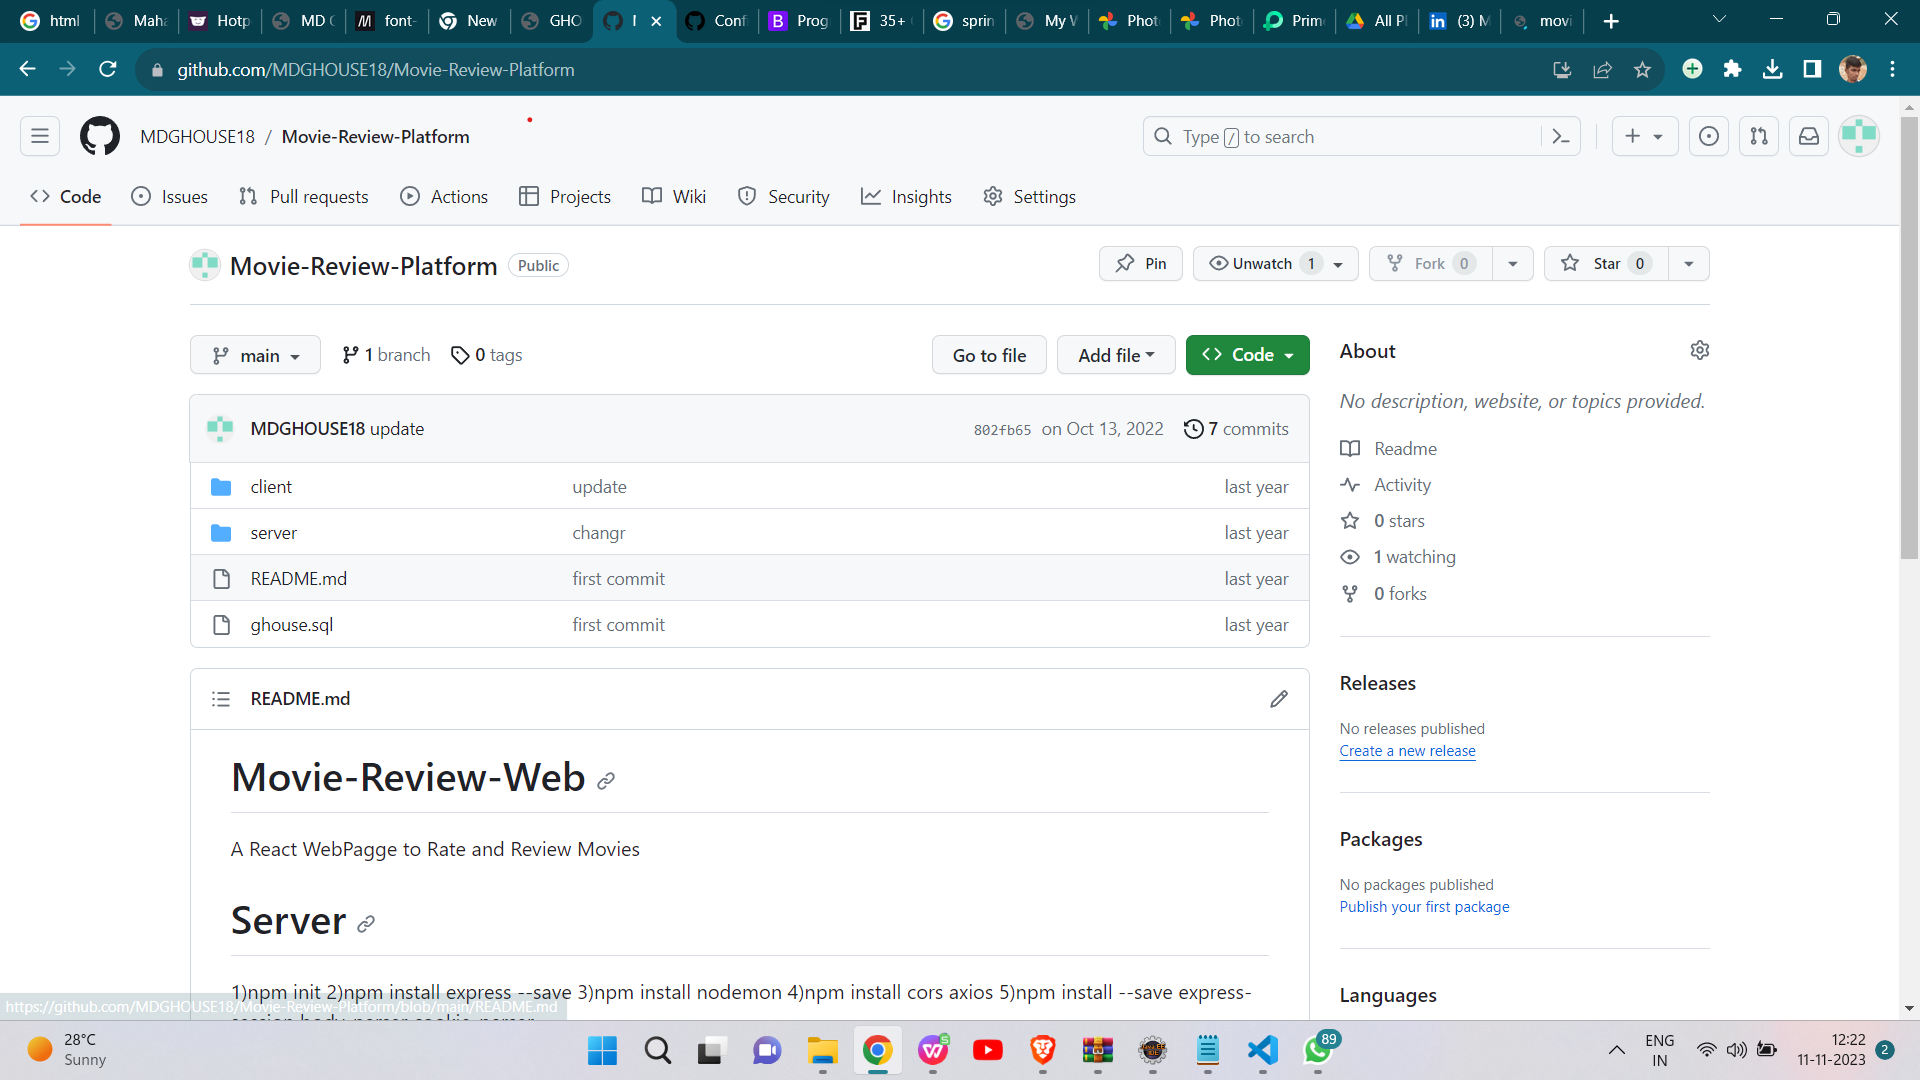The image size is (1920, 1080).
Task: Open the command palette icon in search bar
Action: (x=1562, y=136)
